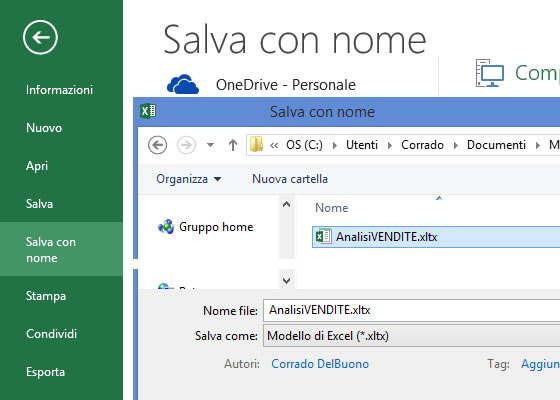The image size is (560, 400).
Task: Open the Condividi page
Action: pyautogui.click(x=51, y=334)
